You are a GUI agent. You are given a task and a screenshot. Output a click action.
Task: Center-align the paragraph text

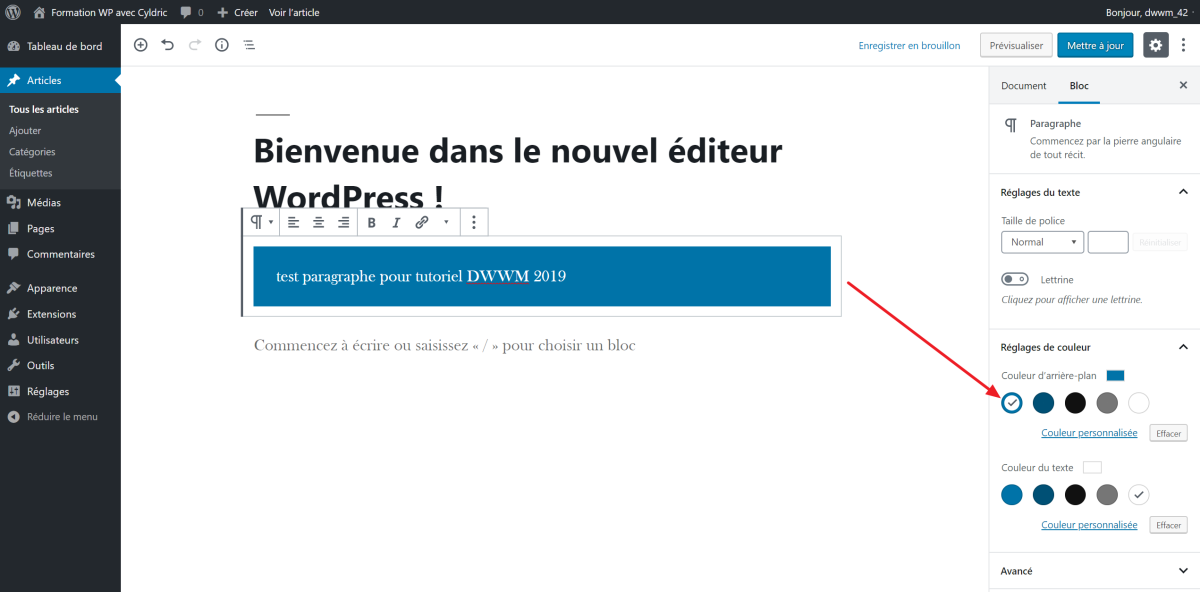319,222
